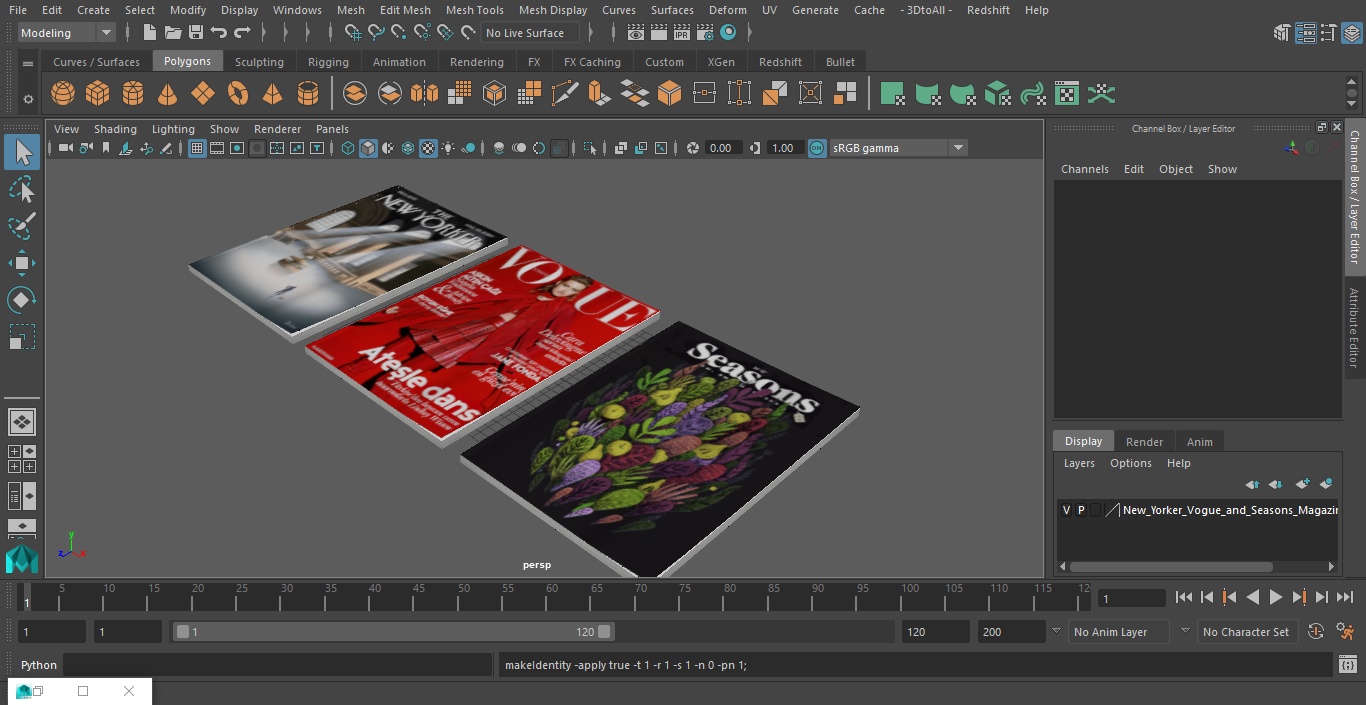The image size is (1366, 705).
Task: Activate the Lasso Select tool
Action: [x=22, y=189]
